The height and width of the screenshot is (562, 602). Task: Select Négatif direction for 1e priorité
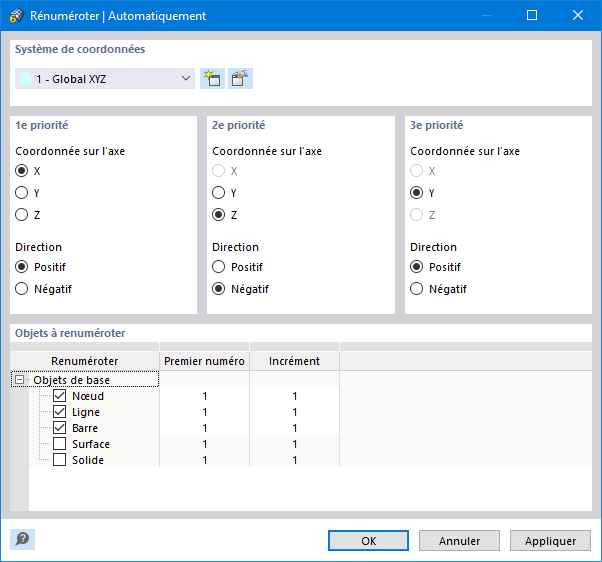click(x=22, y=289)
